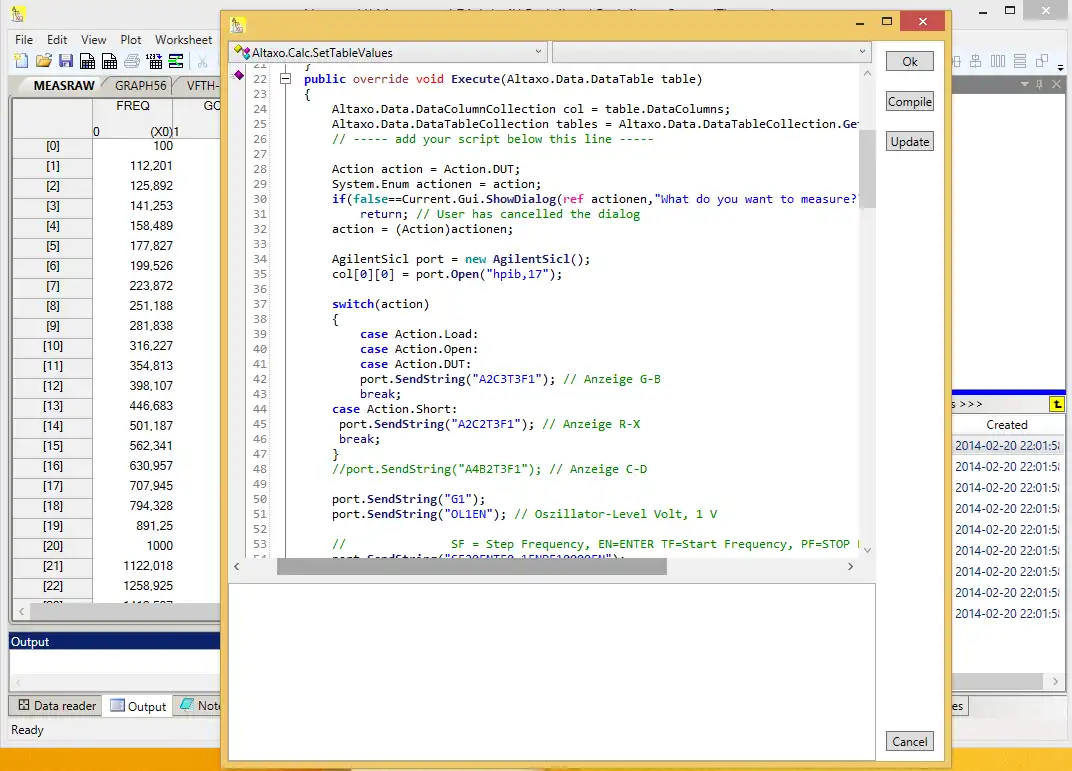
Task: Click the code editor horizontal scrollbar thumb
Action: point(471,566)
